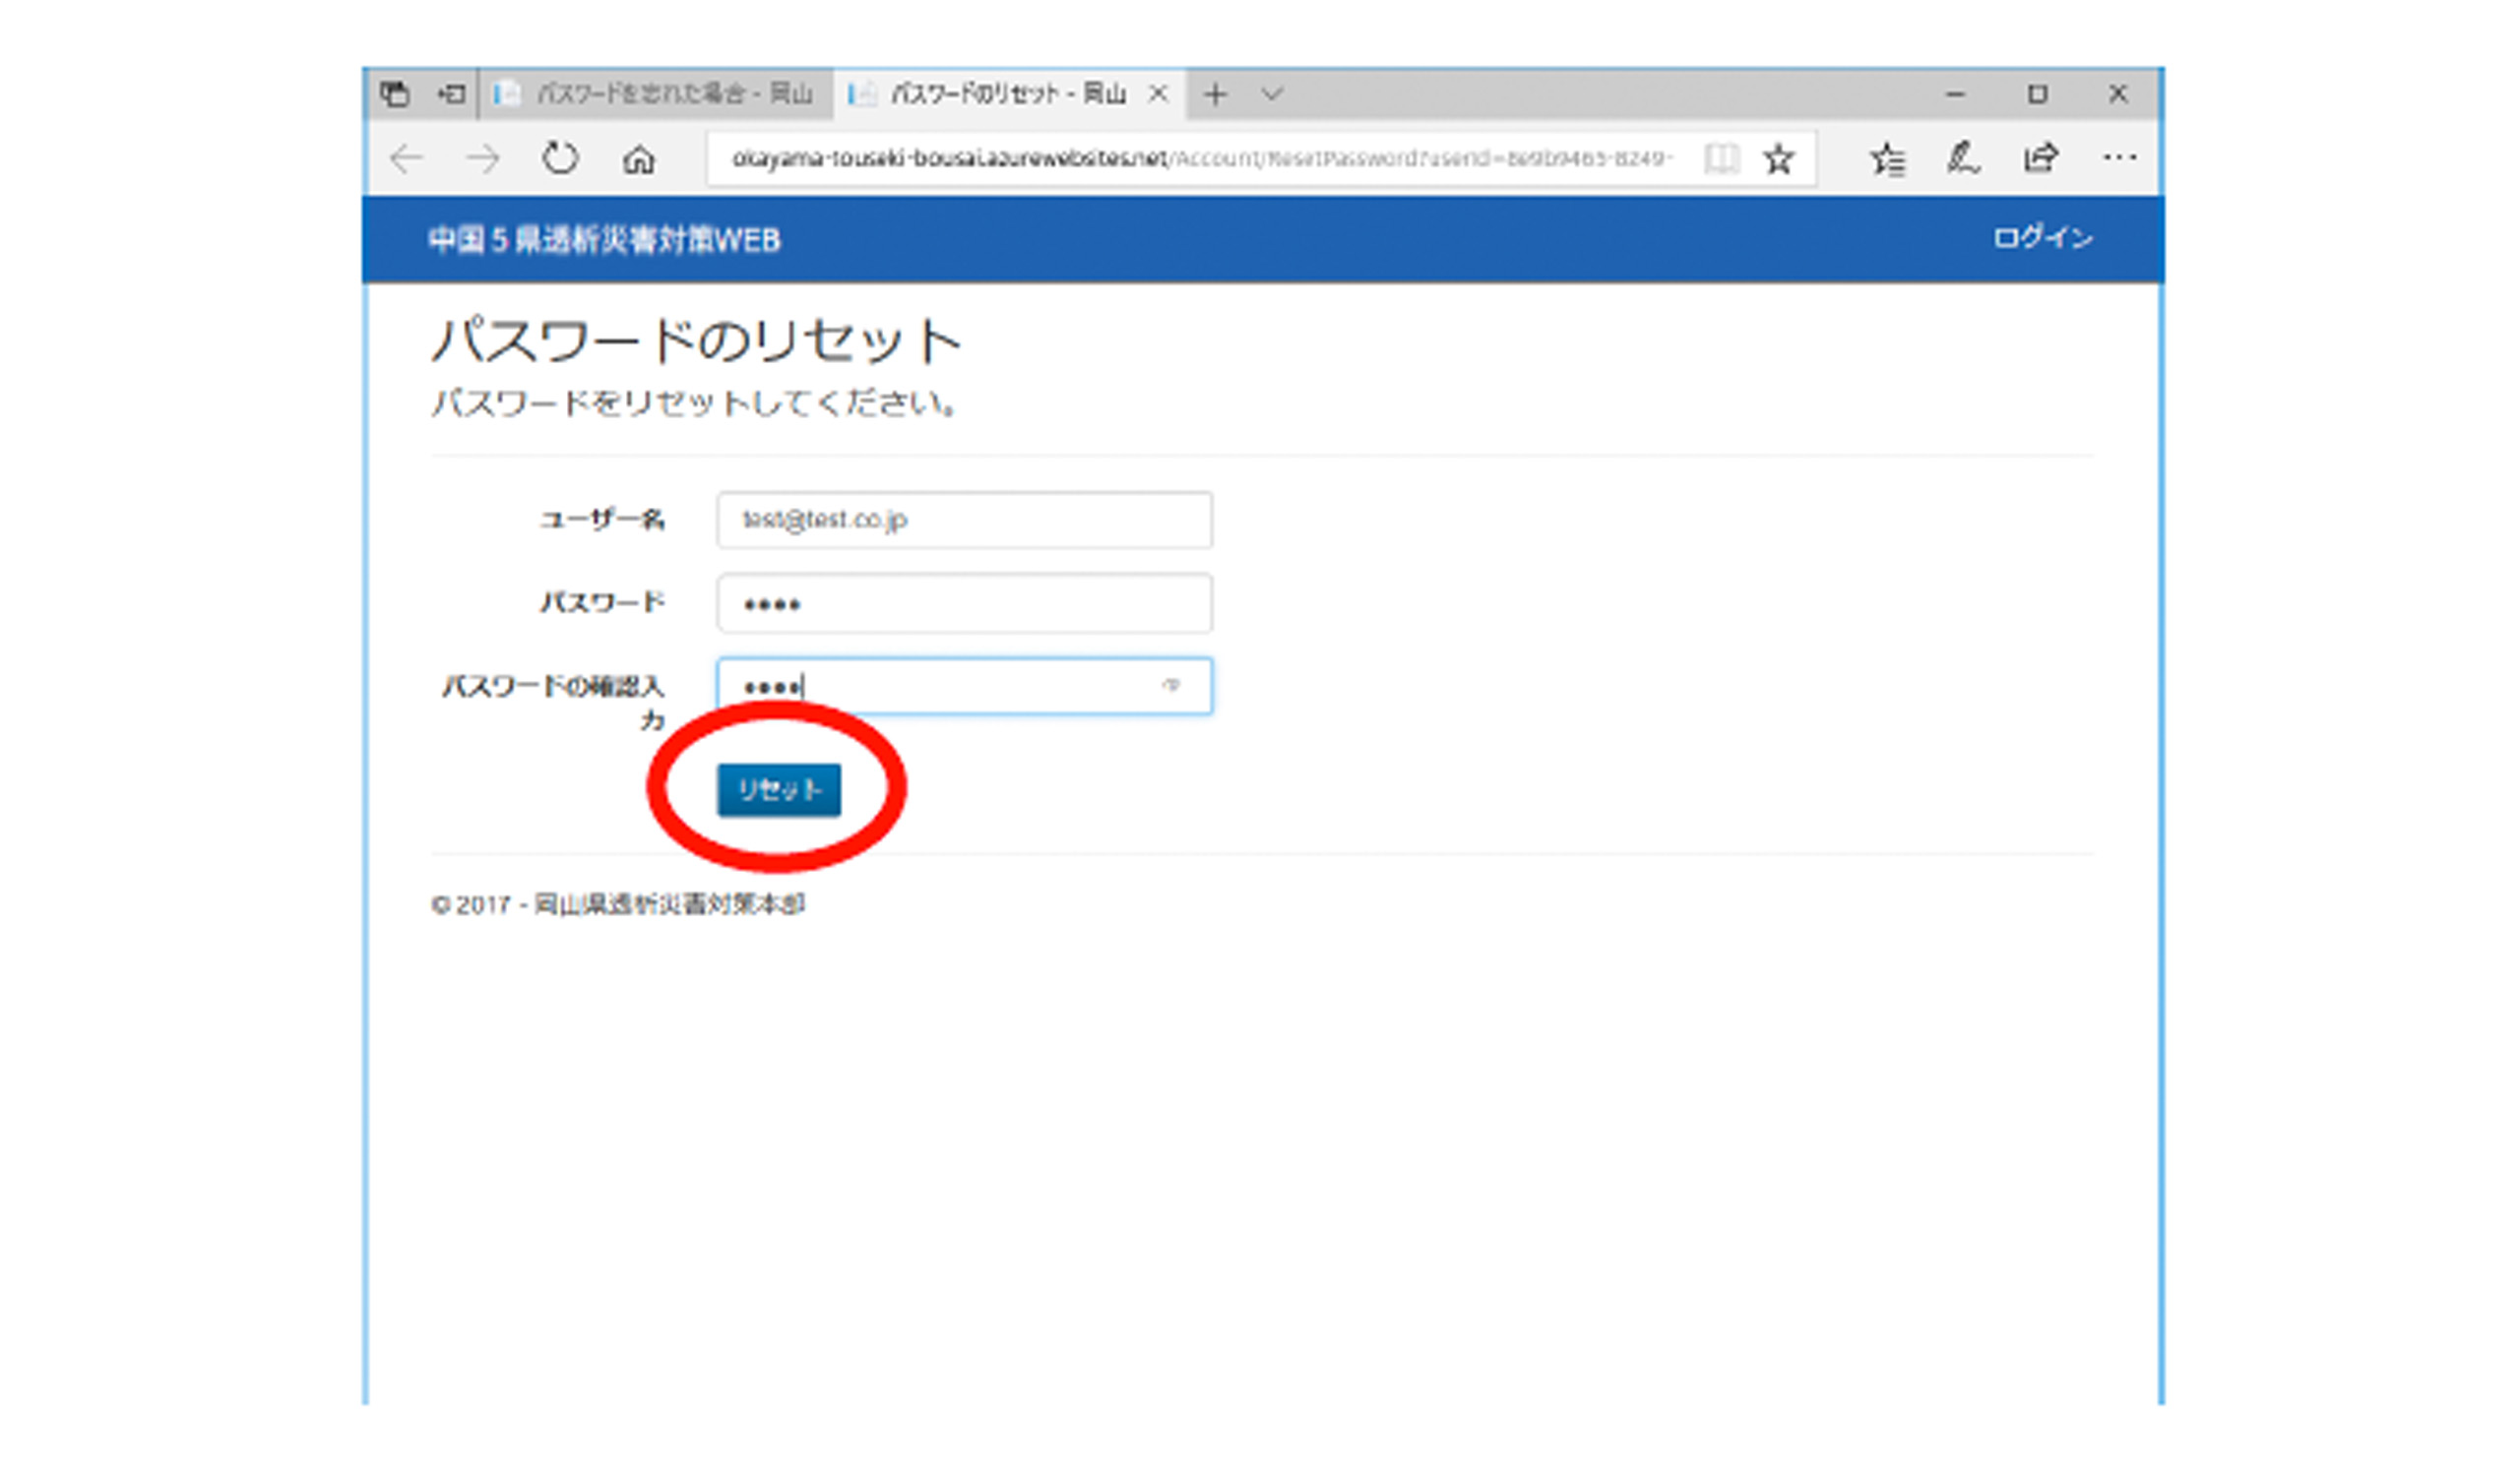This screenshot has height=1482, width=2520.
Task: Open reading view book icon
Action: coord(1721,158)
